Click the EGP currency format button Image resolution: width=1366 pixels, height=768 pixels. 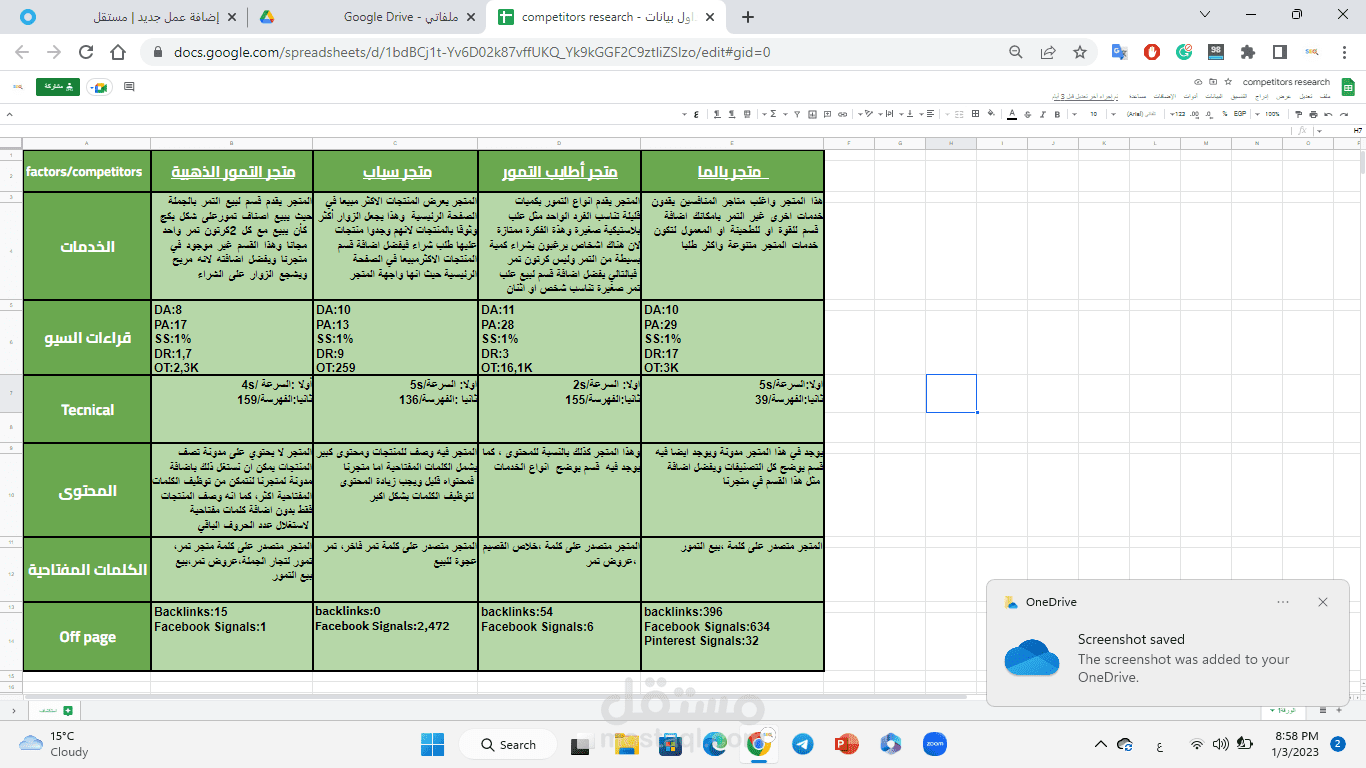[1239, 113]
